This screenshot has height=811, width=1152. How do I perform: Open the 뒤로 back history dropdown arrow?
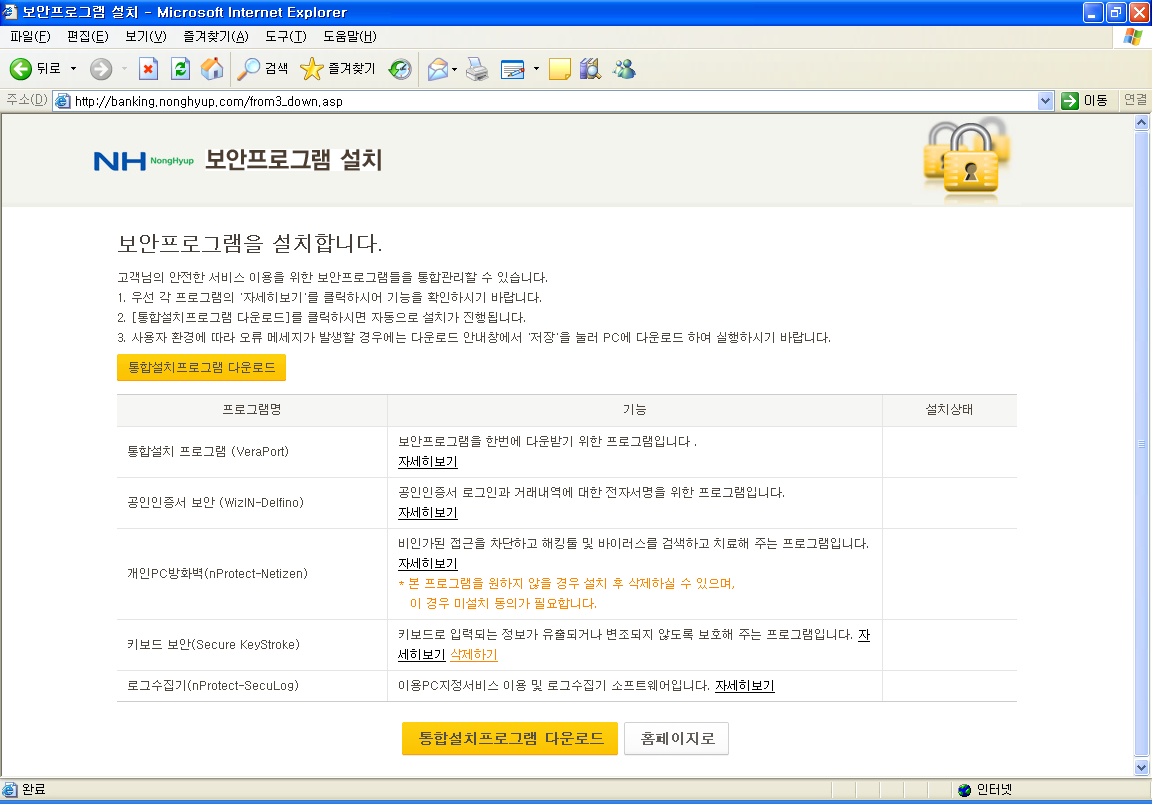73,69
